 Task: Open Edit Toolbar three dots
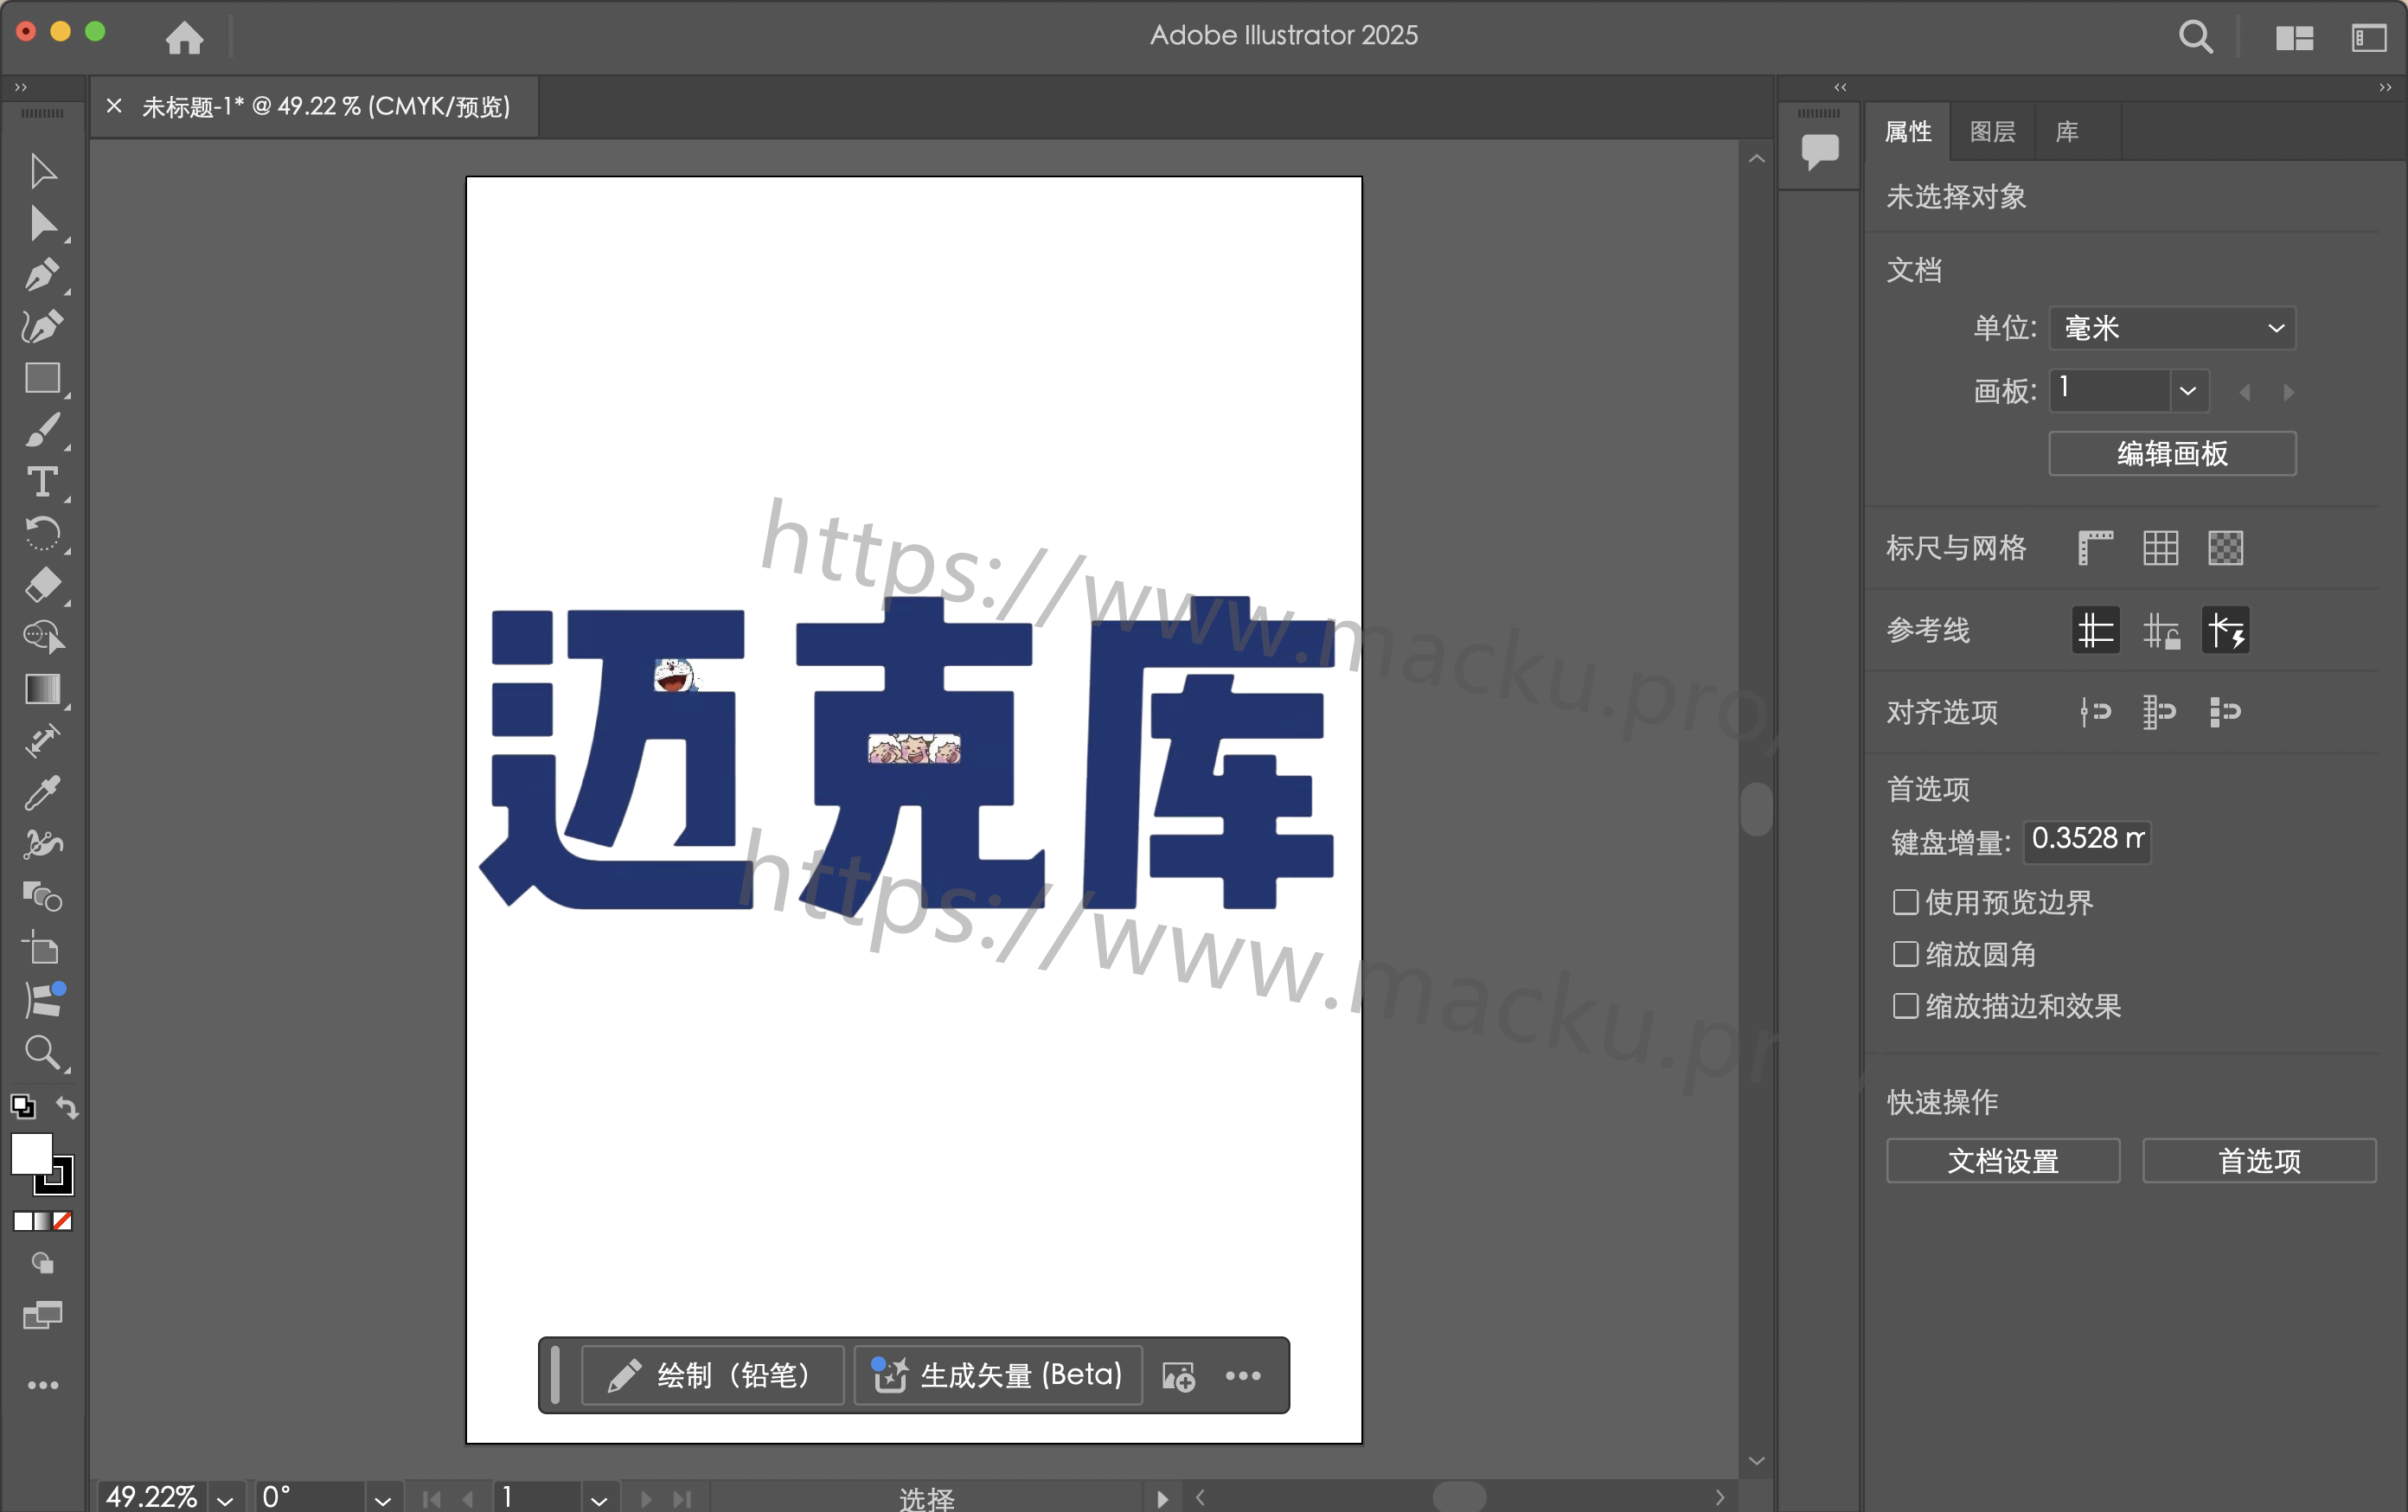[x=42, y=1386]
